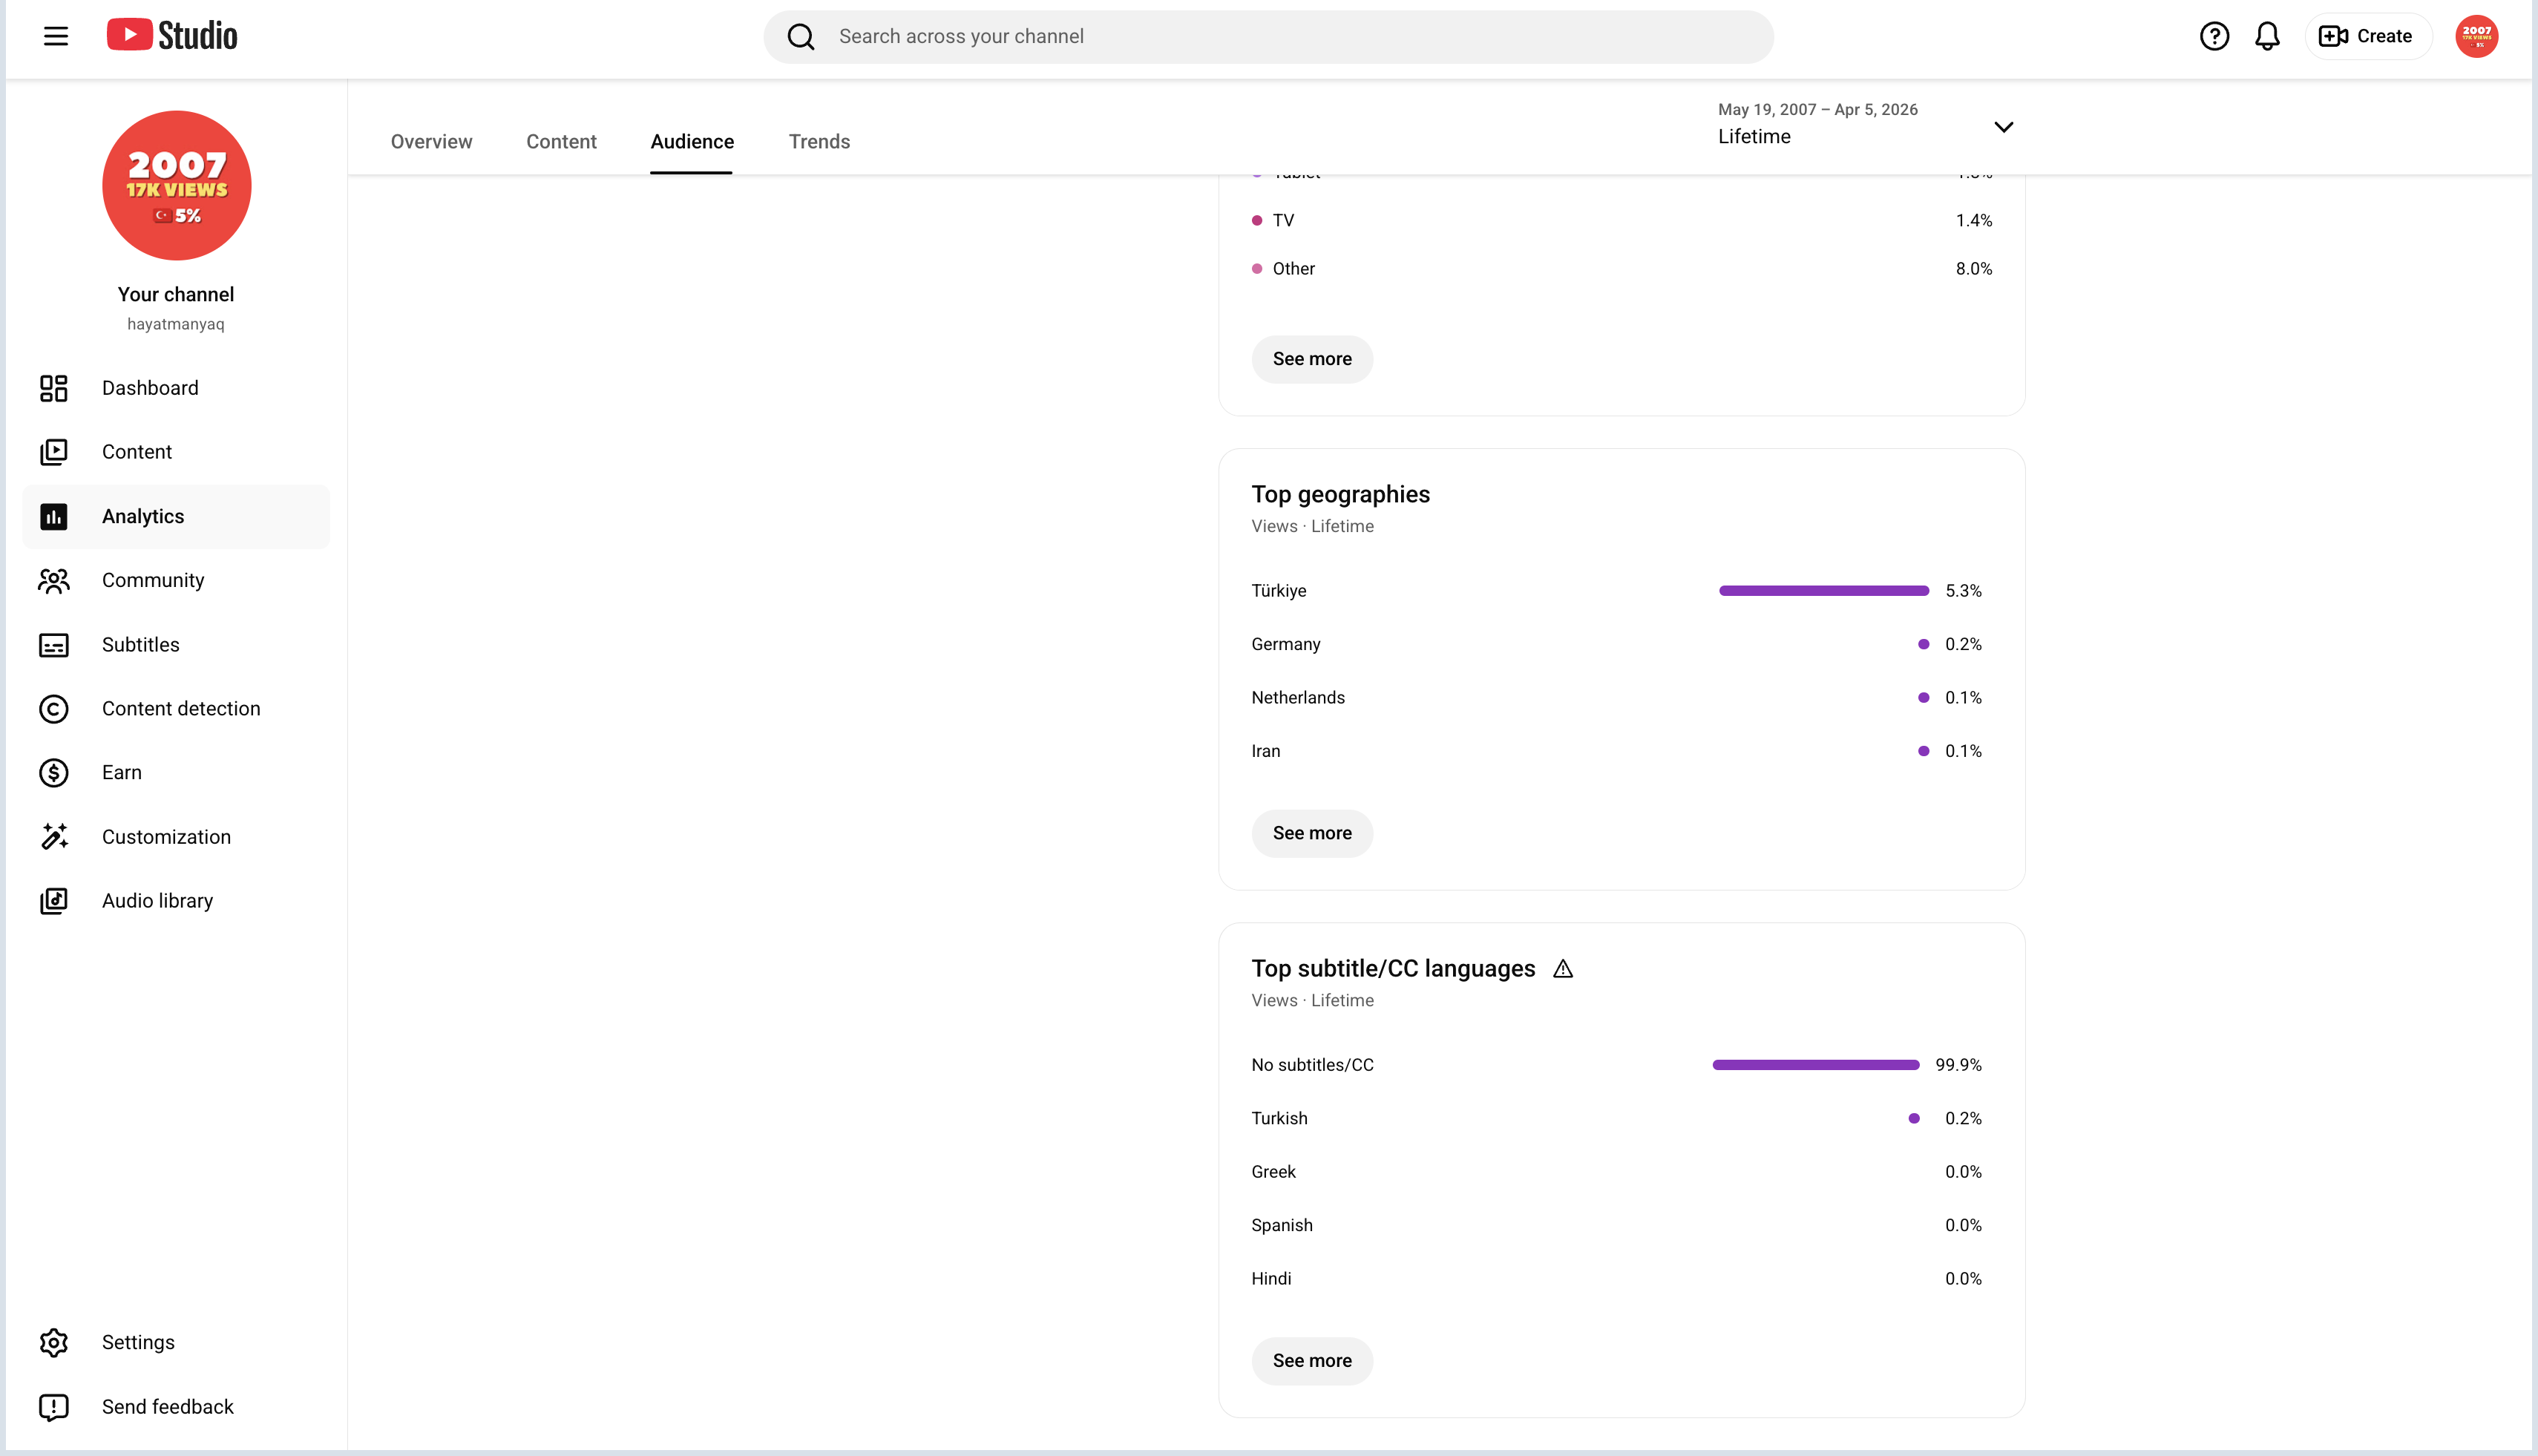This screenshot has height=1456, width=2538.
Task: Switch to the Overview tab
Action: tap(431, 142)
